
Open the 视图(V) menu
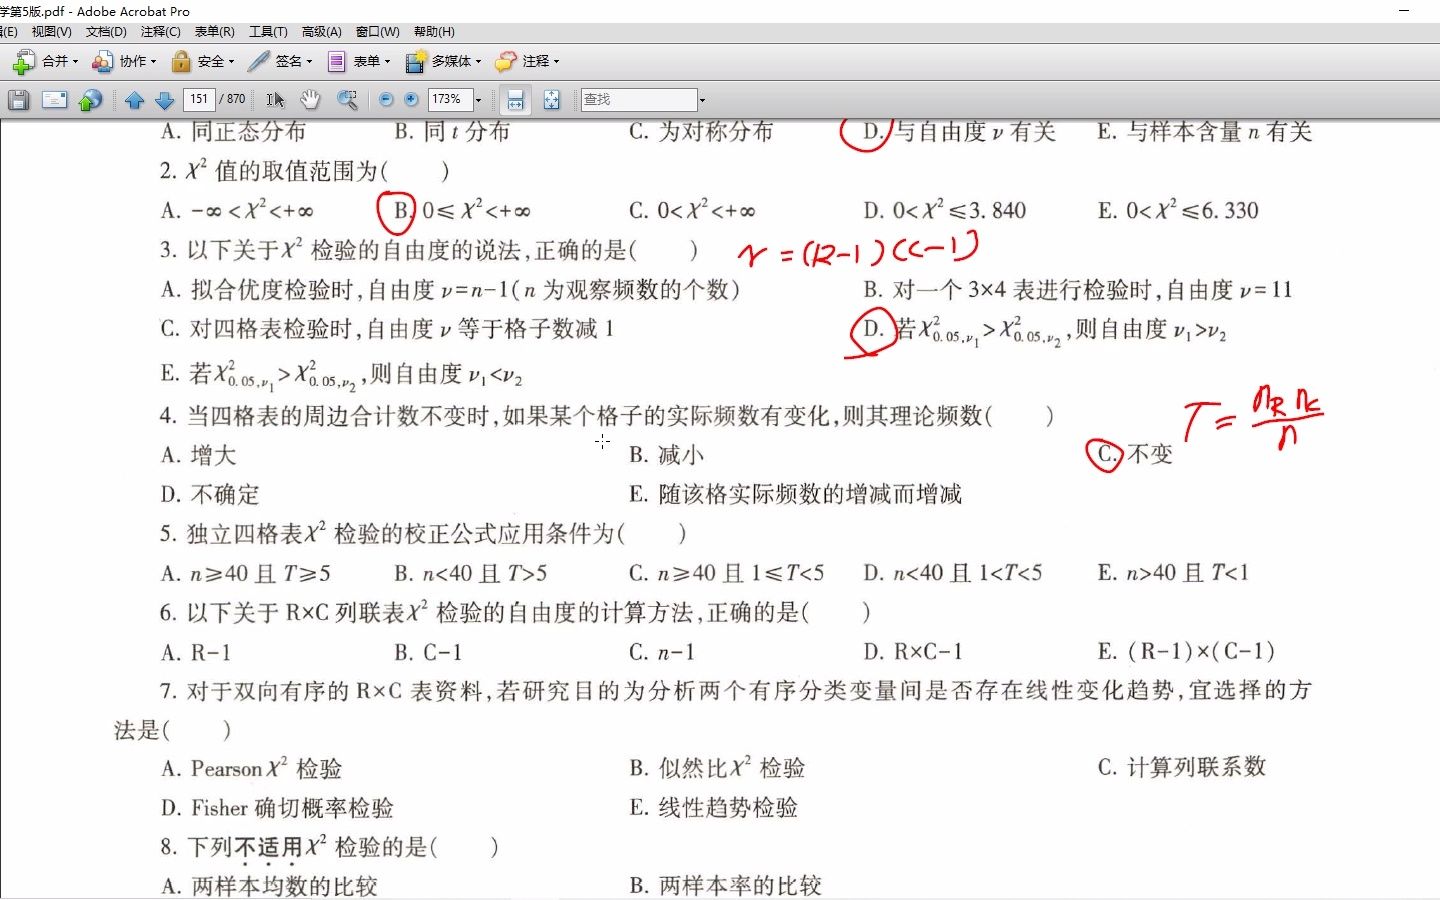pyautogui.click(x=51, y=32)
